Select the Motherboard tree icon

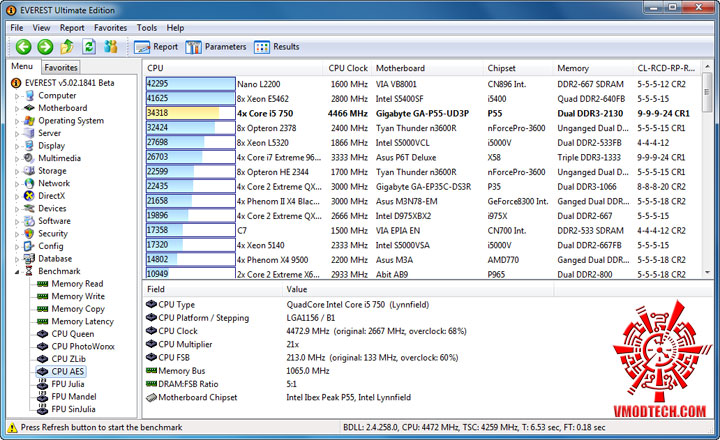click(x=29, y=108)
